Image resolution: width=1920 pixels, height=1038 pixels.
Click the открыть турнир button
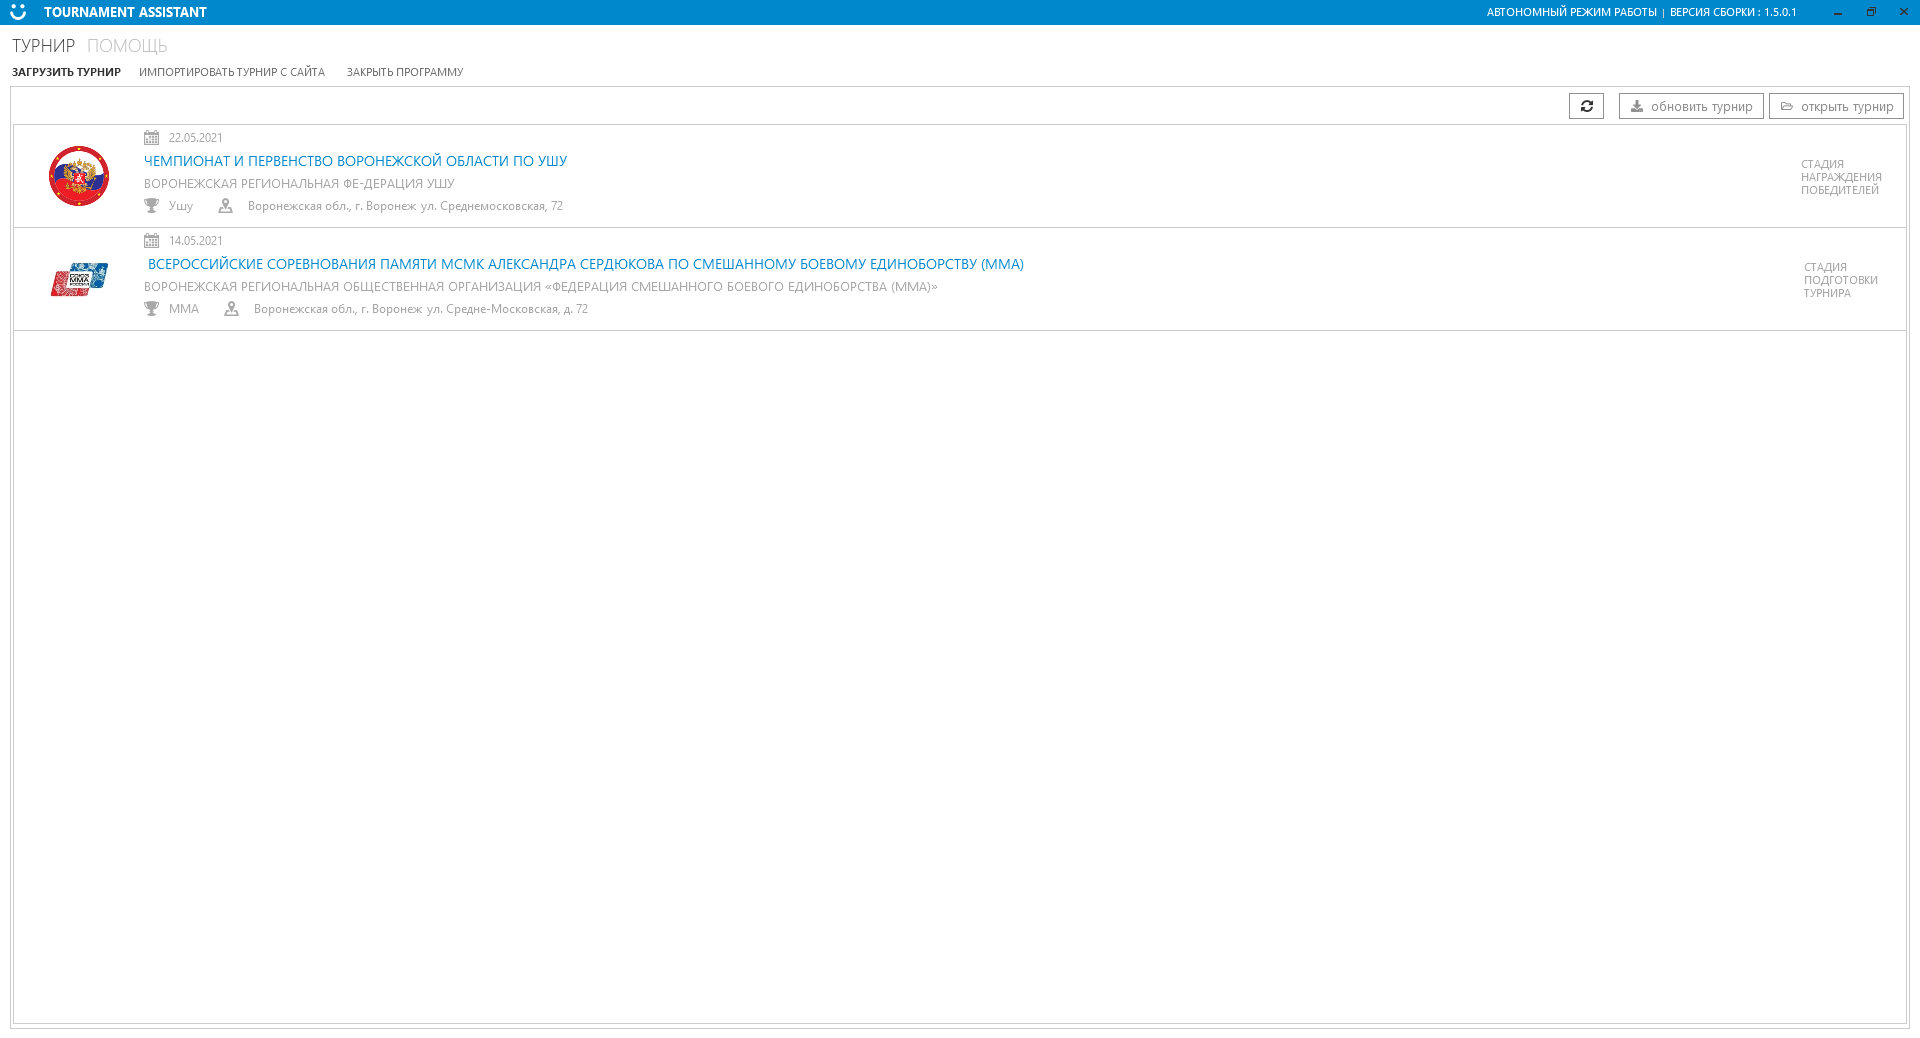tap(1836, 106)
